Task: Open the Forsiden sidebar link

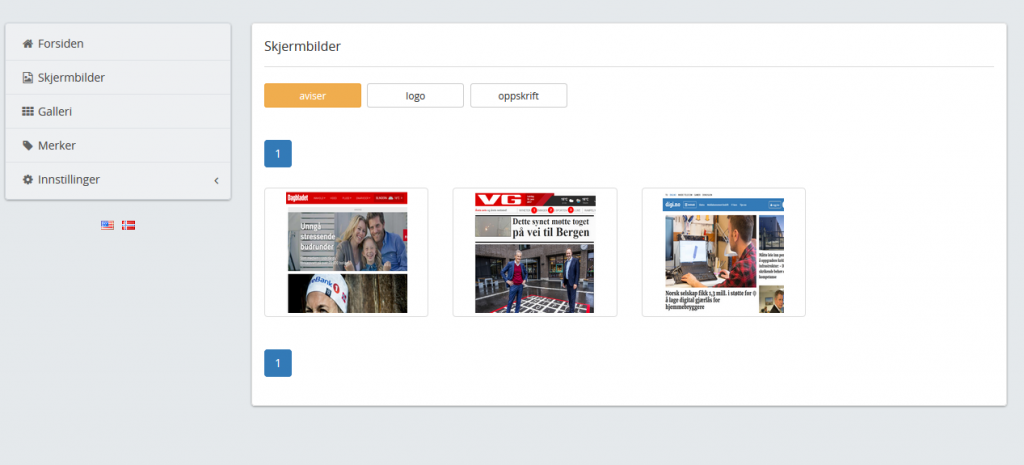Action: 61,44
